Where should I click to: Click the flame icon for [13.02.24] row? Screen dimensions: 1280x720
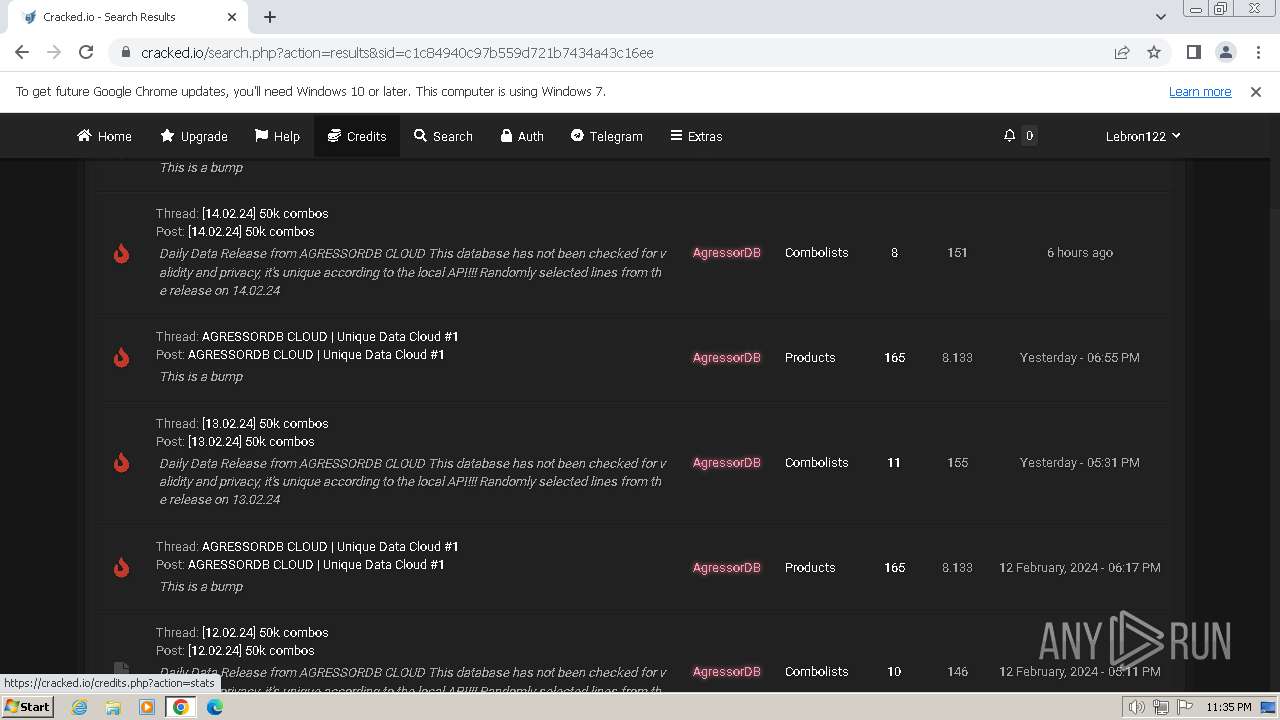click(121, 463)
